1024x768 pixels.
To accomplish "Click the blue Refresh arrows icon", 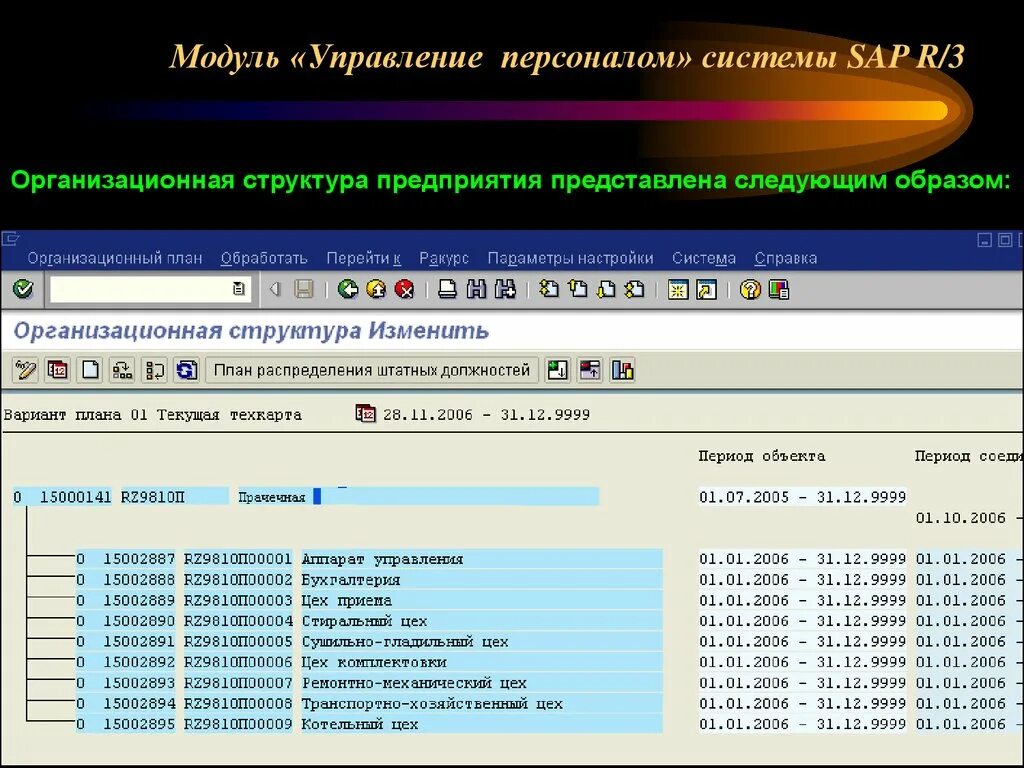I will pyautogui.click(x=187, y=370).
